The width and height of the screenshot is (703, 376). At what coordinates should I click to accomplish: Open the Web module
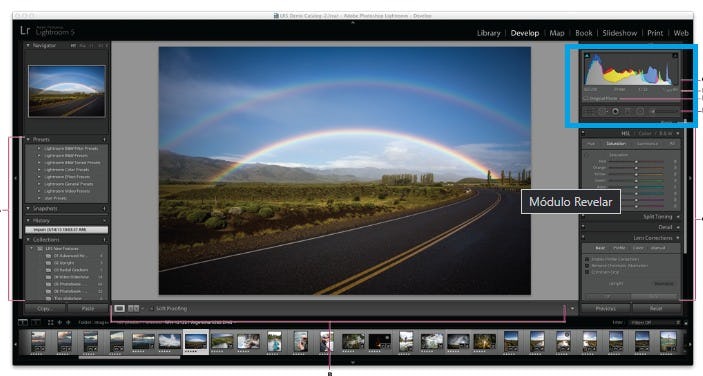tap(681, 33)
